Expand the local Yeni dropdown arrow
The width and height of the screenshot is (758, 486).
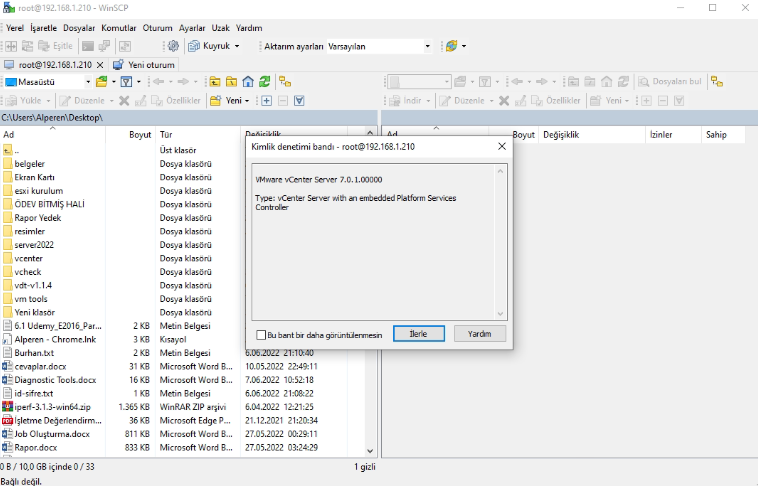[247, 101]
